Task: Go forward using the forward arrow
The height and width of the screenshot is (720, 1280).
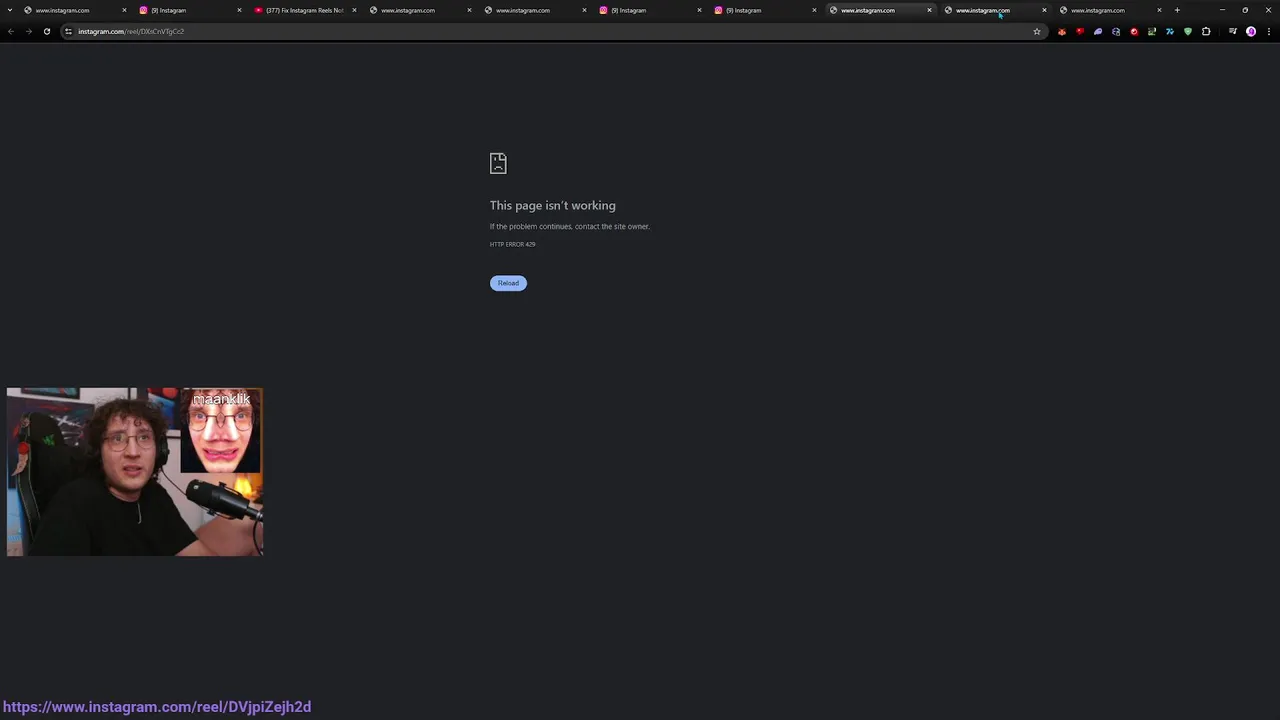Action: click(28, 31)
